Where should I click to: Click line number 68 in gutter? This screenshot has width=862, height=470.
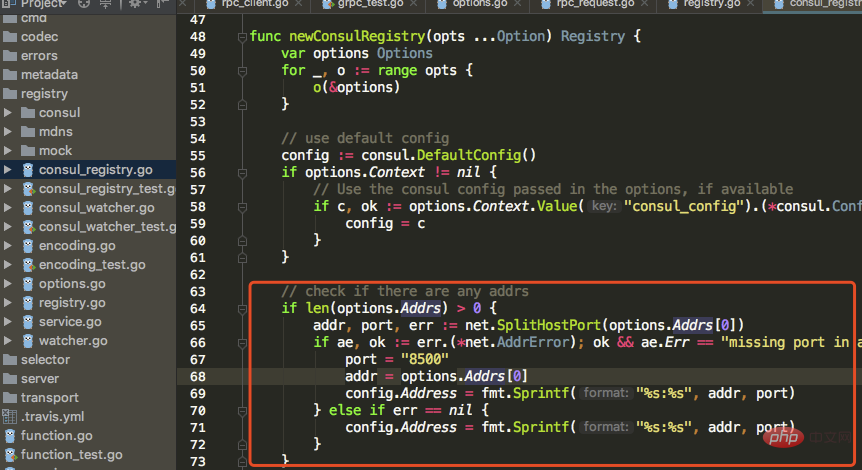[x=198, y=377]
